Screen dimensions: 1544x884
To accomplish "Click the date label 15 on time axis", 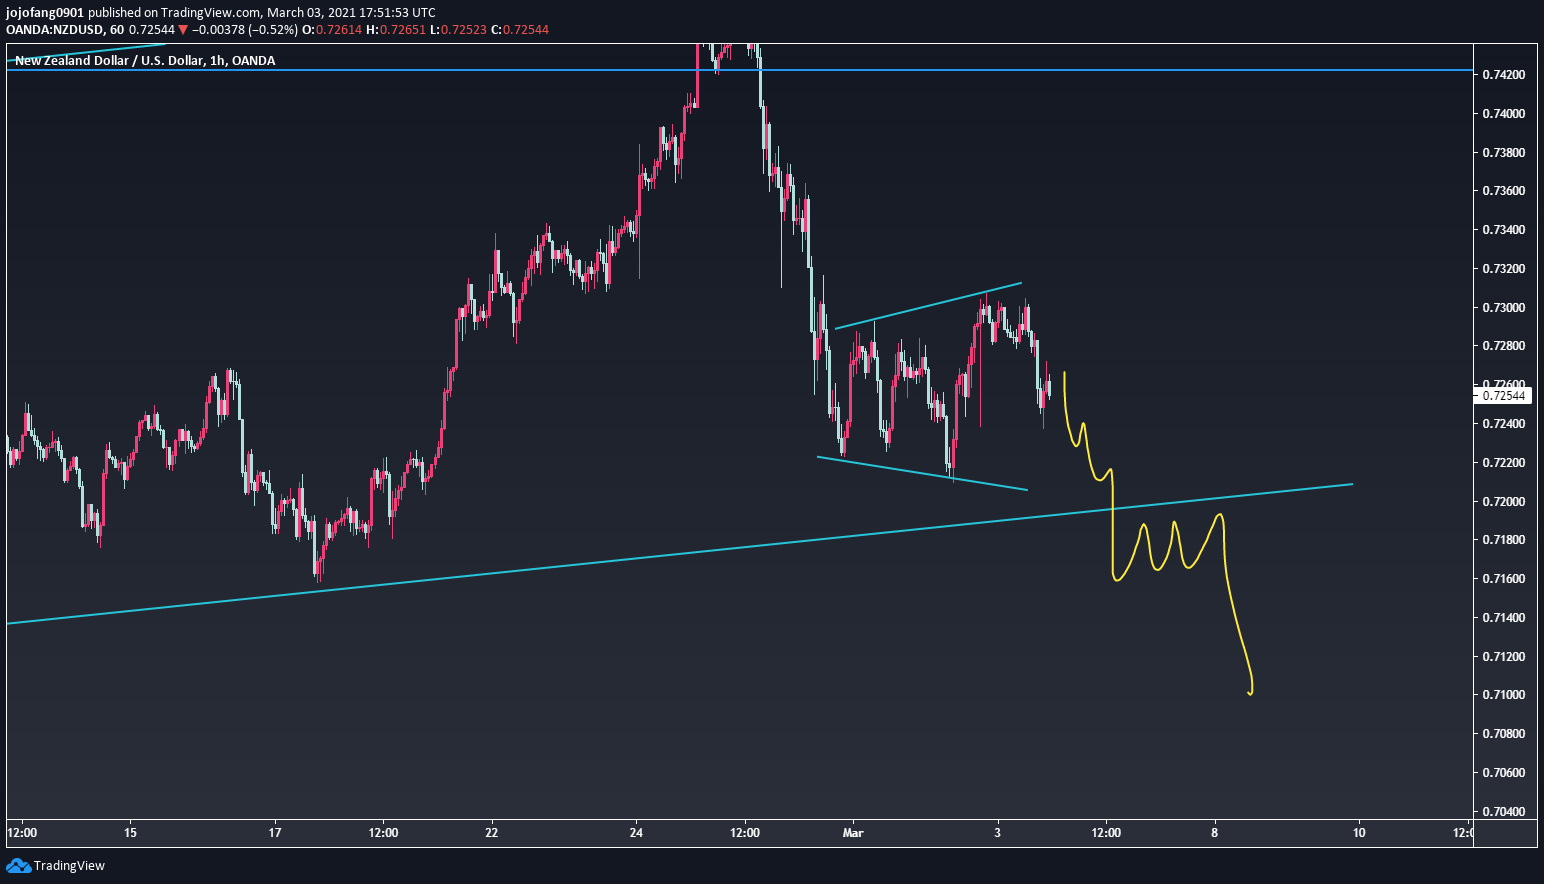I will click(x=130, y=832).
